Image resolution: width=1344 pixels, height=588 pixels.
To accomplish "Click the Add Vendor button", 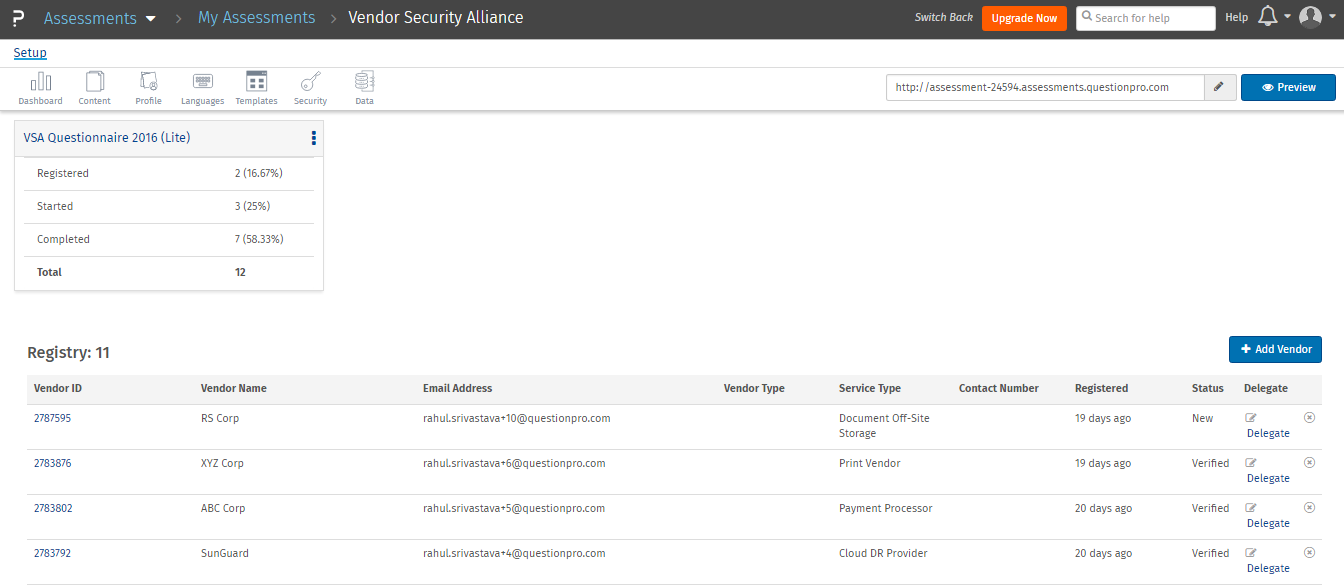I will [1275, 349].
